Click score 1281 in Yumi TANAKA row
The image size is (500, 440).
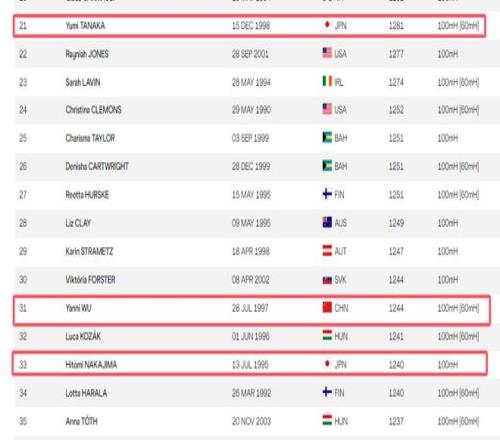click(396, 26)
